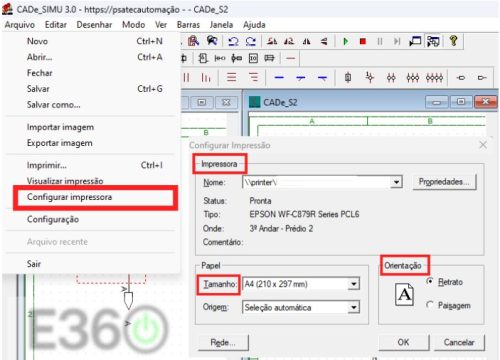Select the three red horizontal lines icon

pos(232,77)
